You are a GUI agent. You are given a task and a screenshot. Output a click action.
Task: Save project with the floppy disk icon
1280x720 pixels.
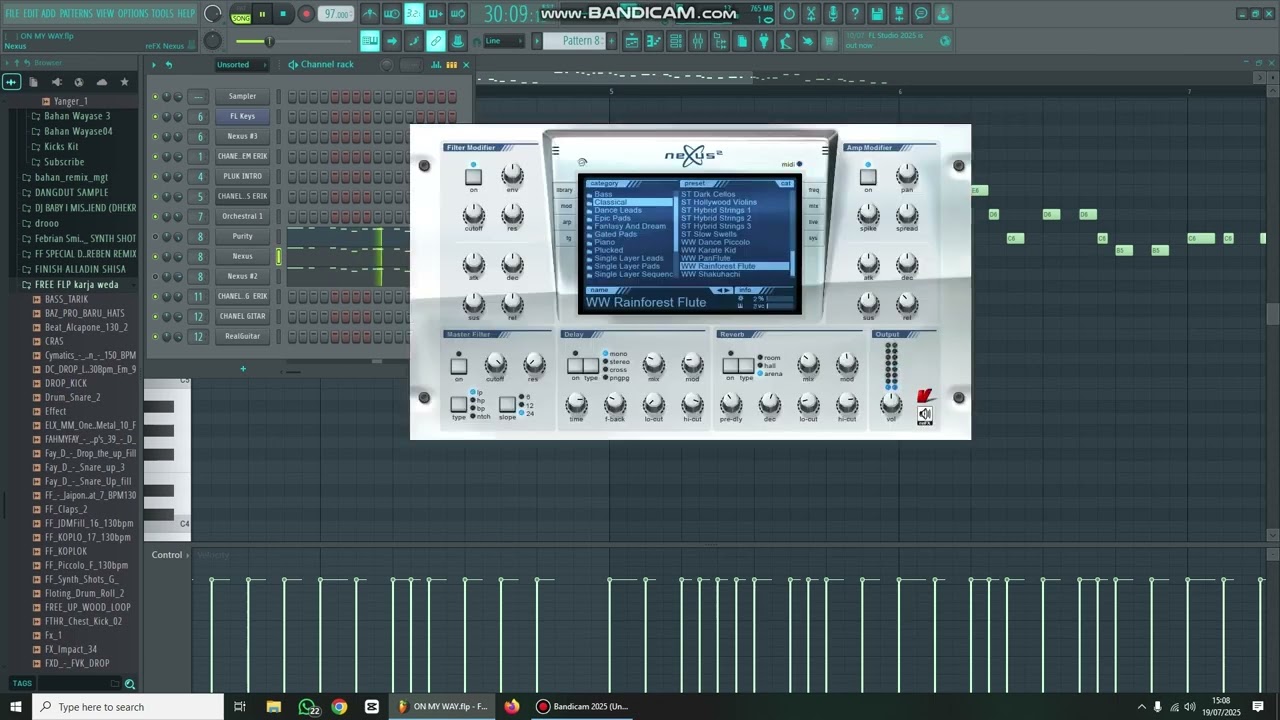click(x=877, y=14)
